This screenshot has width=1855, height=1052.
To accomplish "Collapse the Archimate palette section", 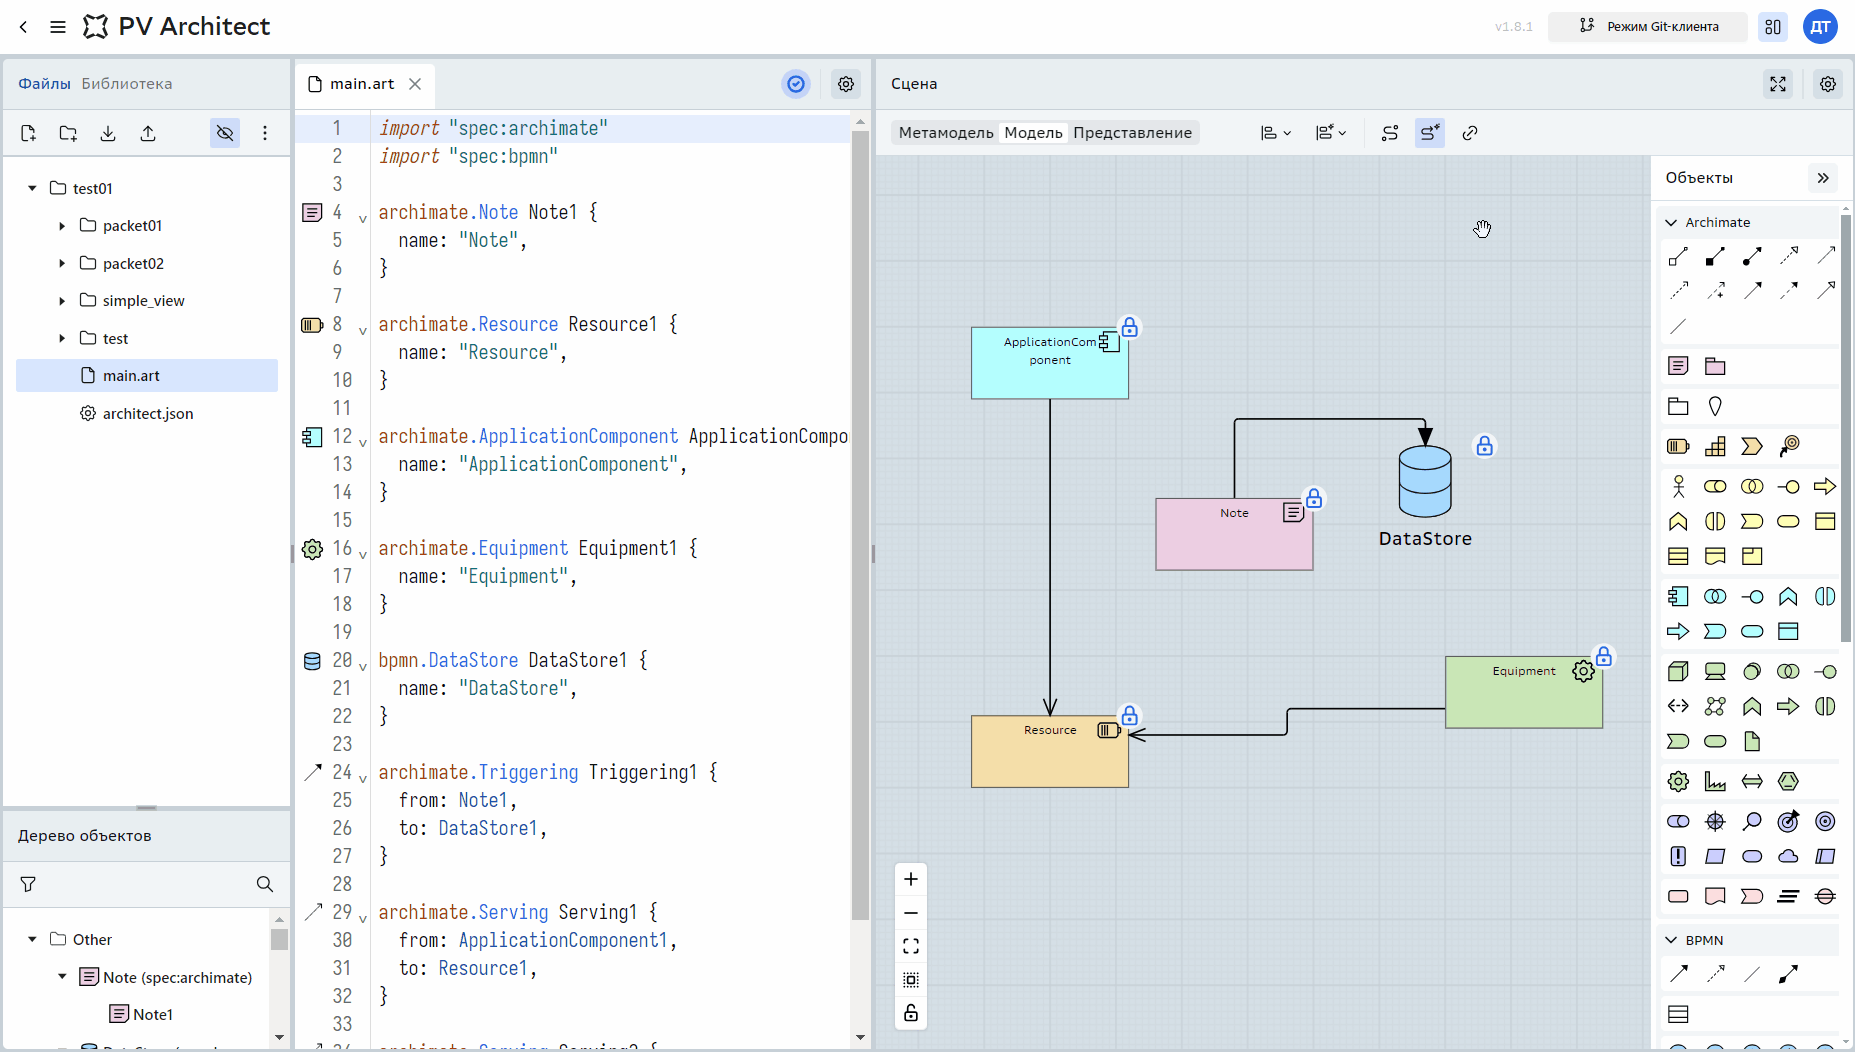I will point(1670,222).
